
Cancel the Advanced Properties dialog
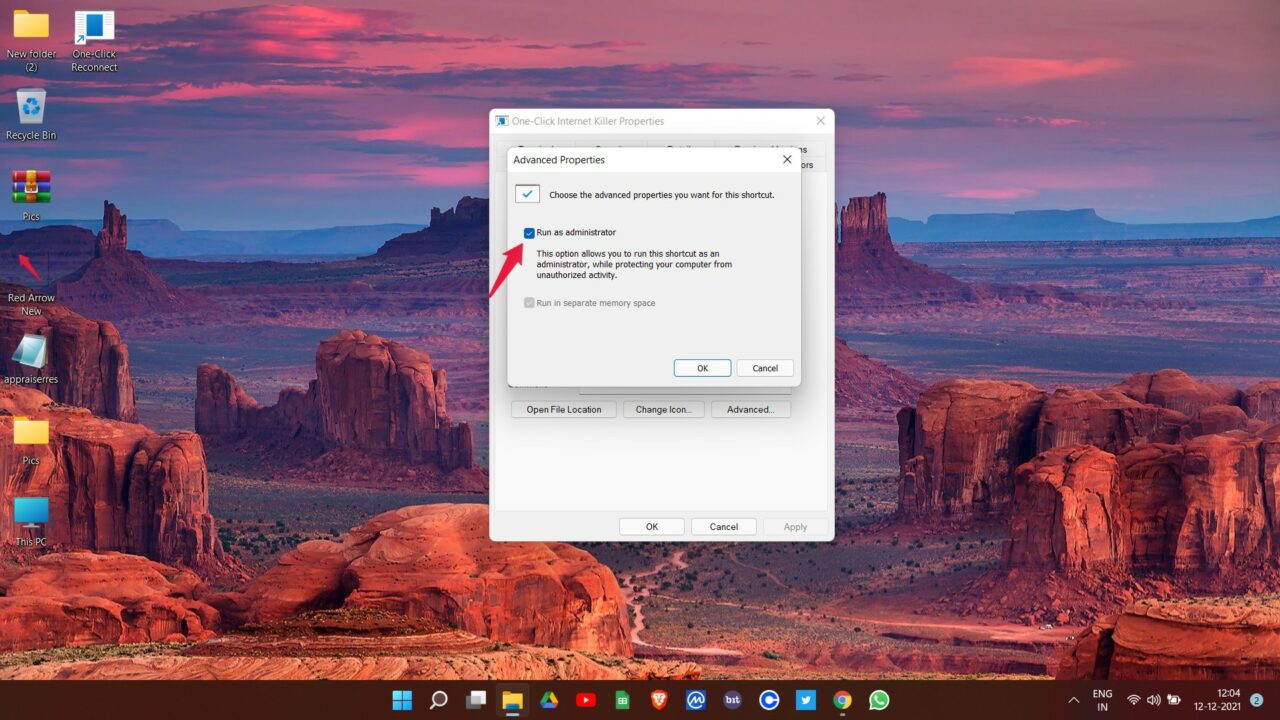[x=765, y=368]
